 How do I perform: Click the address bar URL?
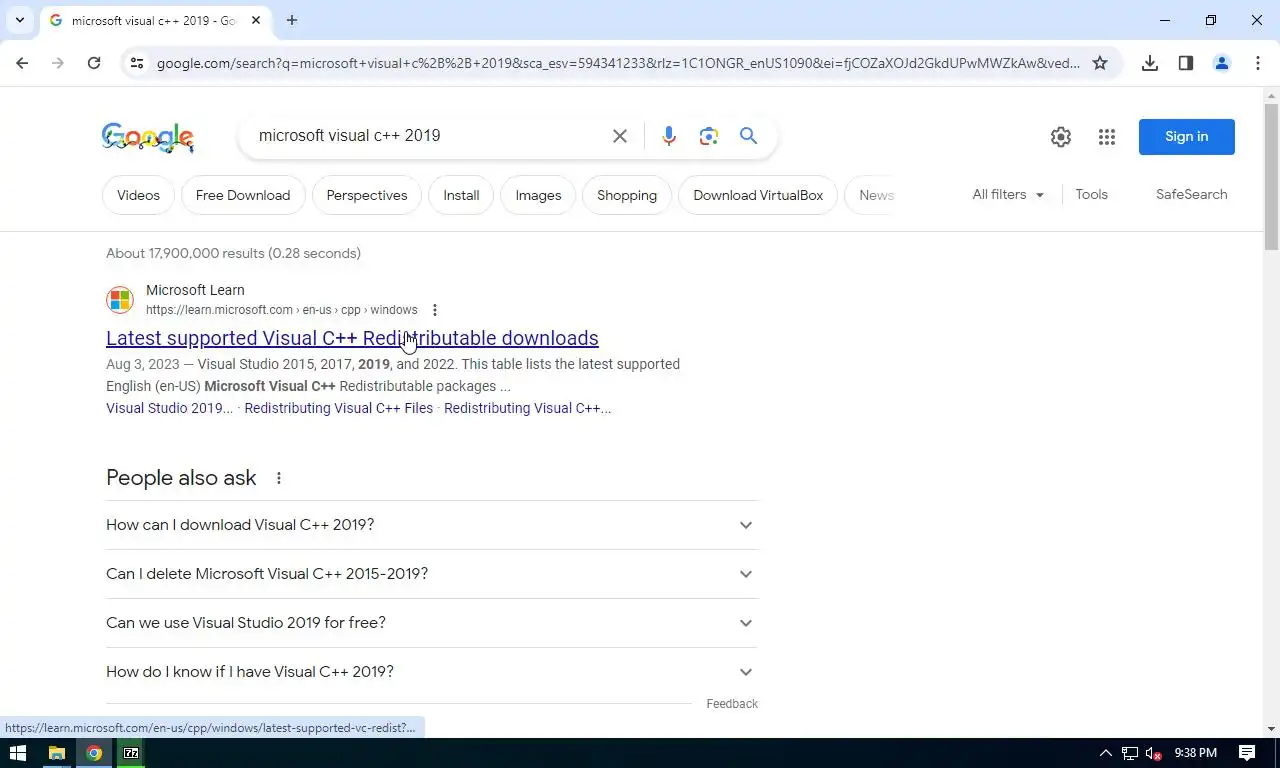point(618,63)
